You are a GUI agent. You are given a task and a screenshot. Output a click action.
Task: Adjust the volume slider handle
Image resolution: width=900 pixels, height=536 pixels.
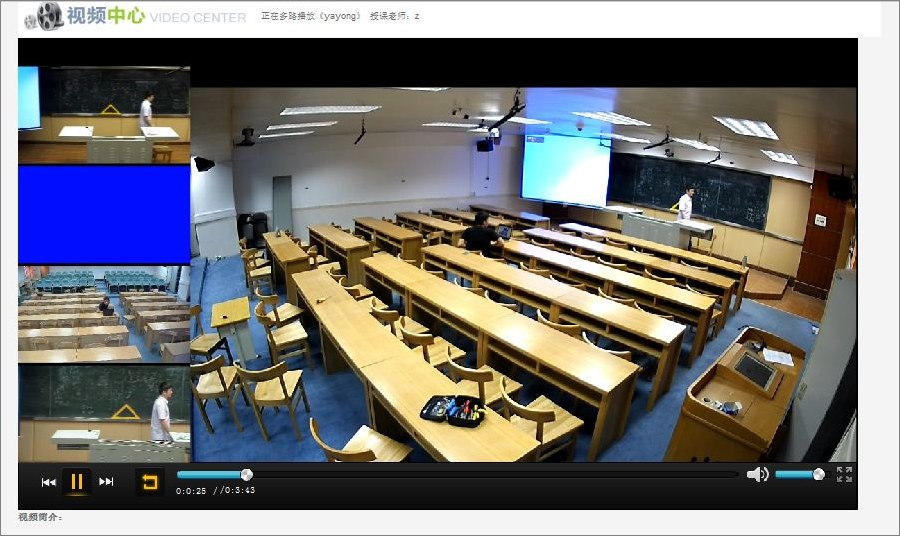pos(819,474)
